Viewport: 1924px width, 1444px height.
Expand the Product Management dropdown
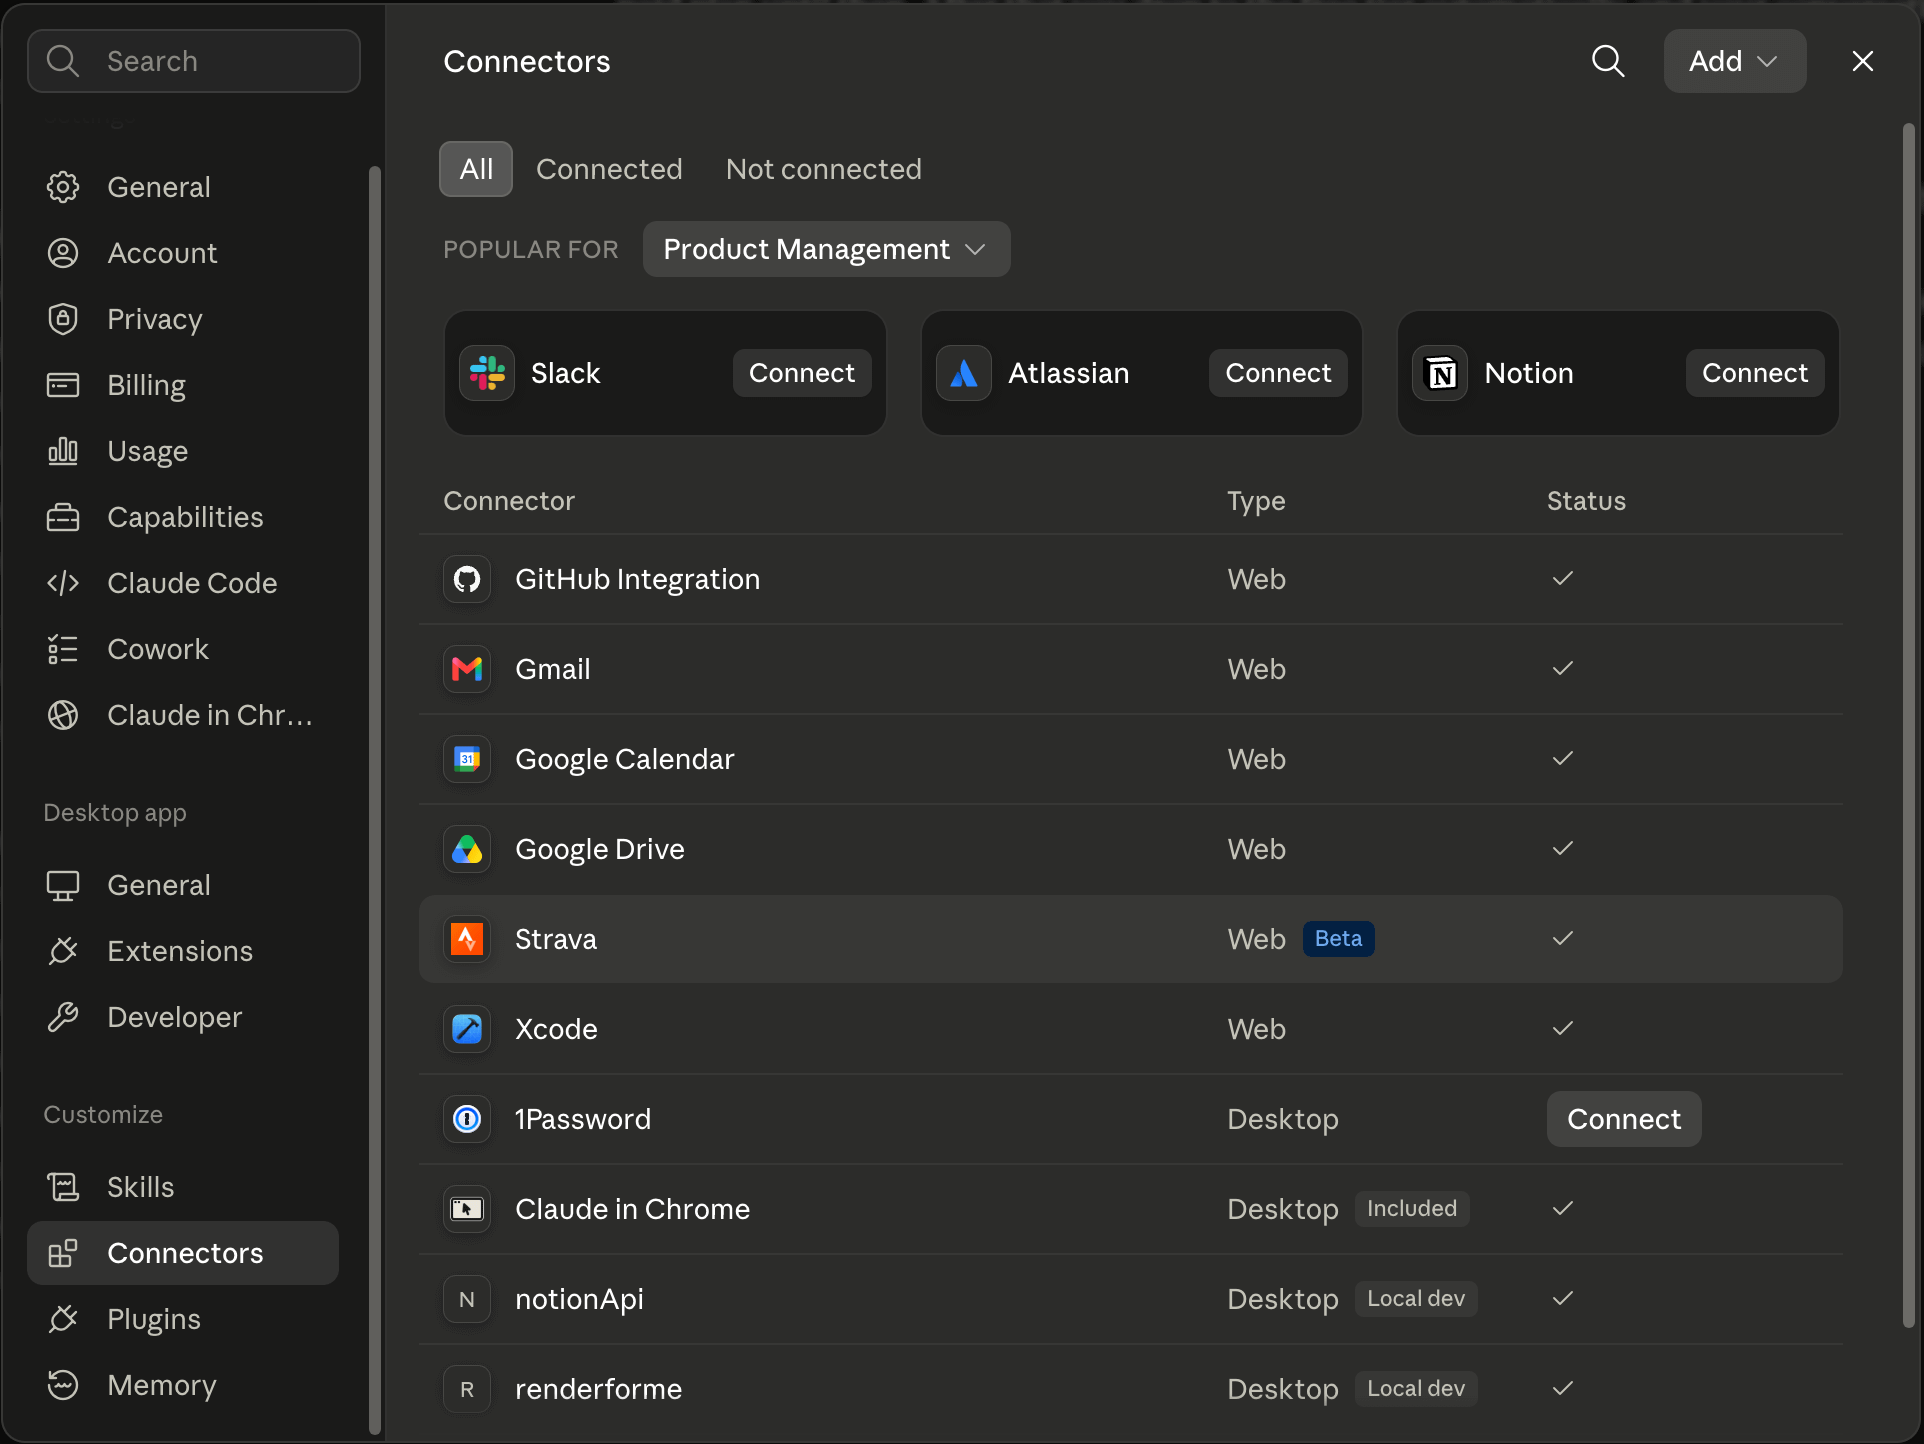(x=826, y=249)
